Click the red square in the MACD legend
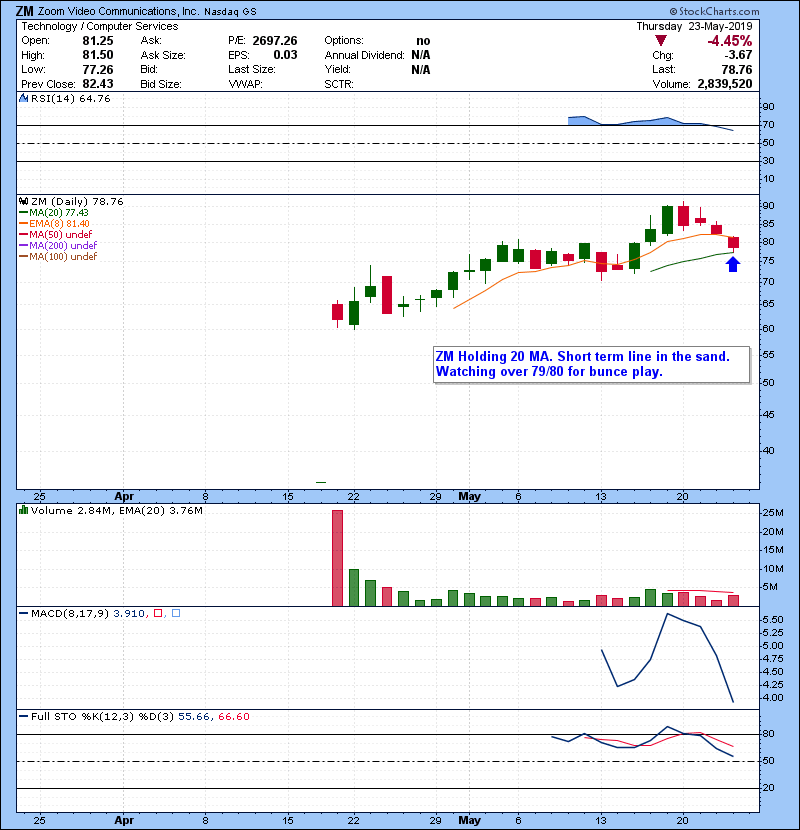This screenshot has height=830, width=800. 158,613
